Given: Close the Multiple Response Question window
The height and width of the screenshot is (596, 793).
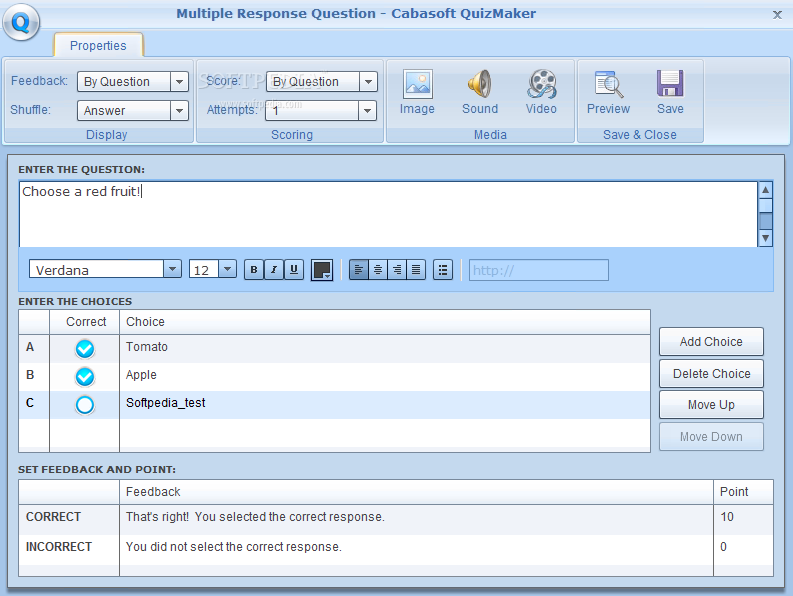Looking at the screenshot, I should click(x=777, y=15).
